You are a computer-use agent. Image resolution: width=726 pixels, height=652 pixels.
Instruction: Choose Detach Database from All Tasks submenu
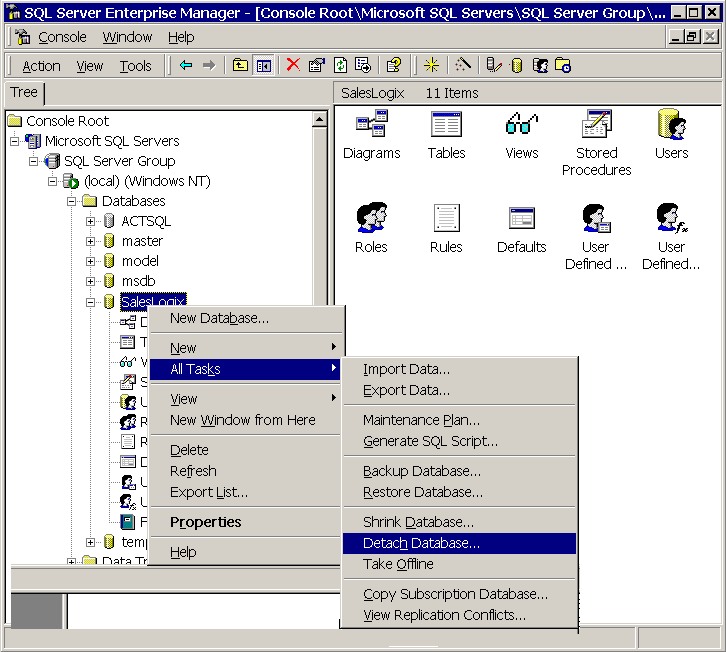click(x=459, y=543)
